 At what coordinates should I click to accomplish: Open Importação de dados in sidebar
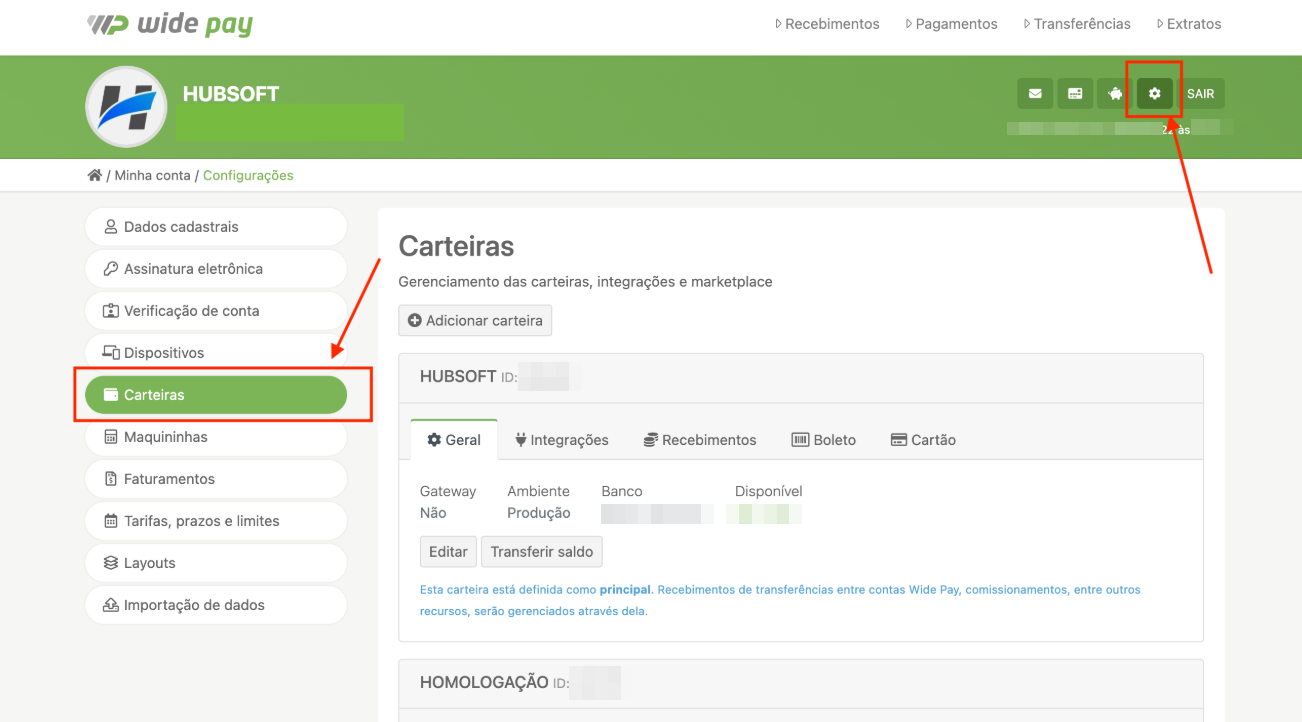[216, 605]
